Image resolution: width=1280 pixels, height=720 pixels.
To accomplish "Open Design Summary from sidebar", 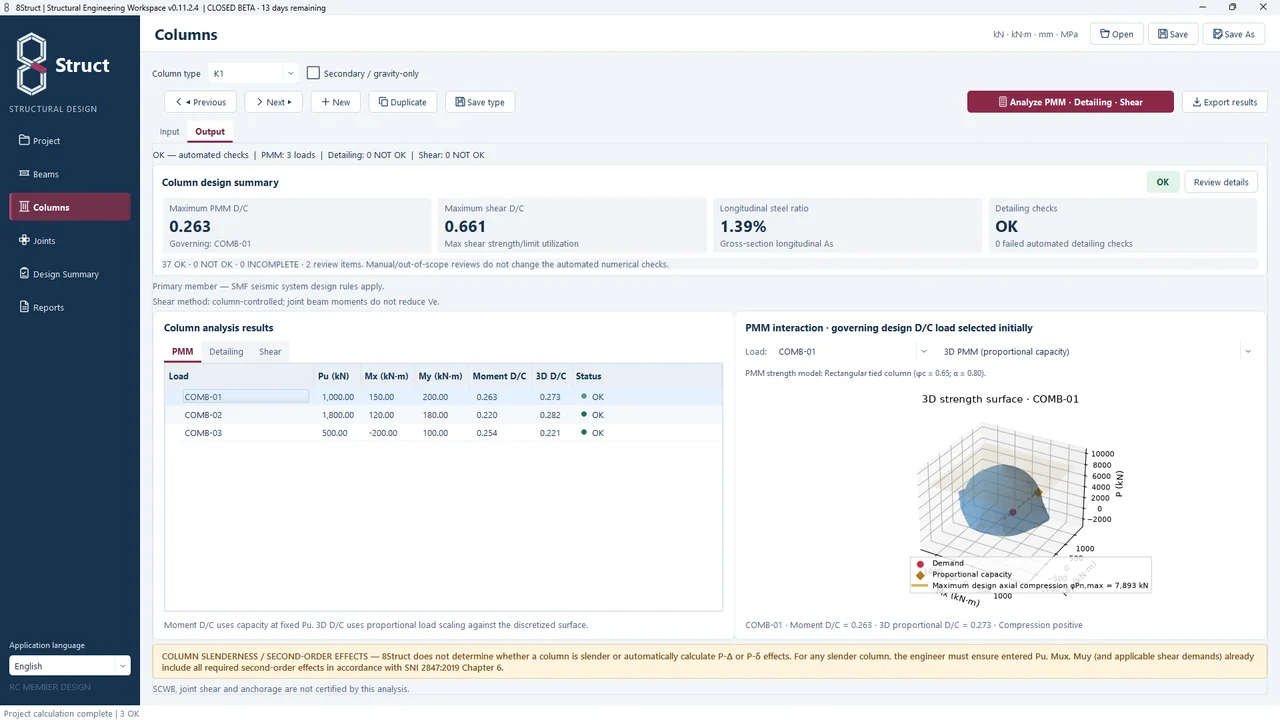I will tap(70, 274).
